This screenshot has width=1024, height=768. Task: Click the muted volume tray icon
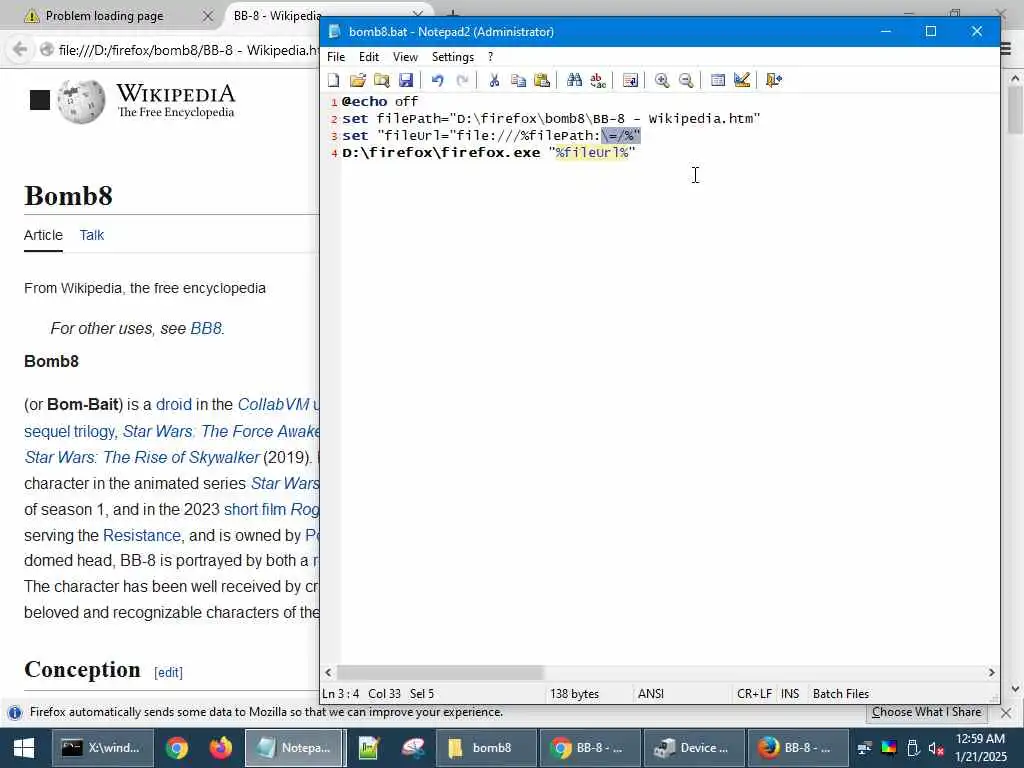(936, 748)
